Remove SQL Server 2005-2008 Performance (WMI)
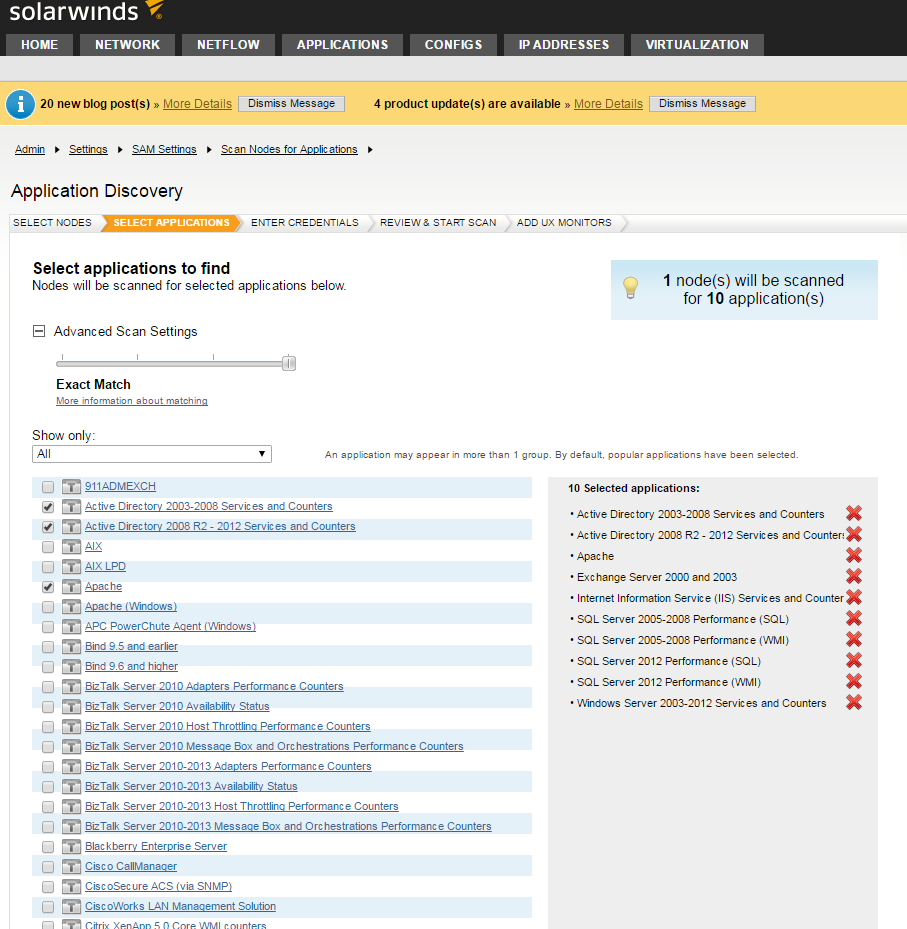 pos(854,639)
